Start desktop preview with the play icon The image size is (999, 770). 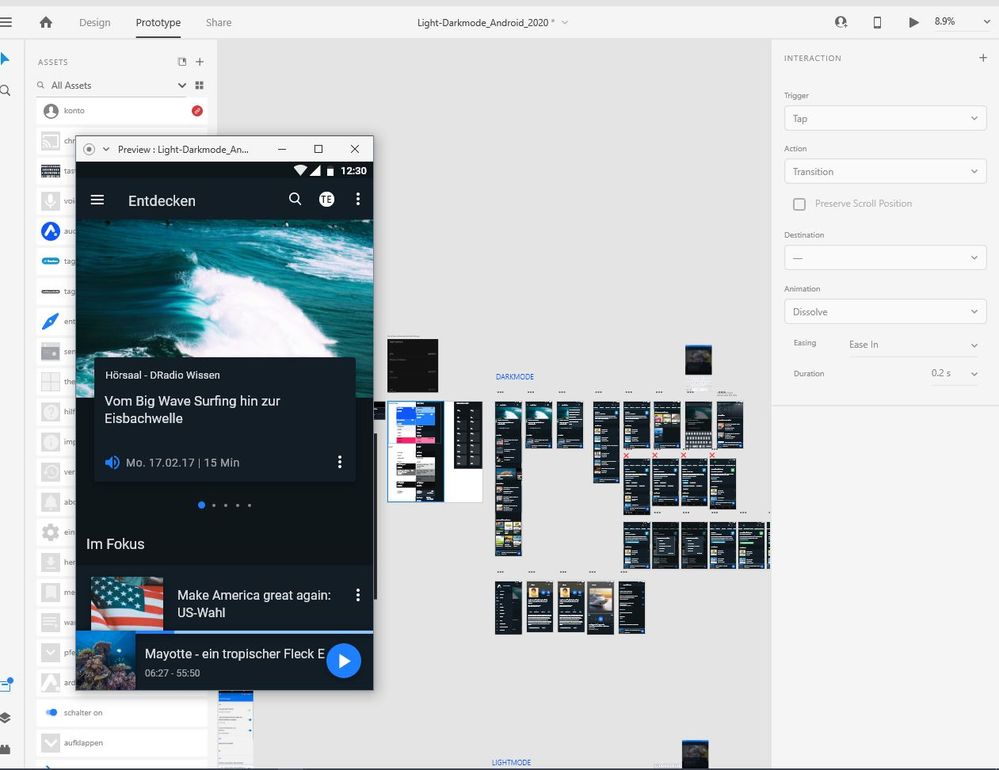914,22
